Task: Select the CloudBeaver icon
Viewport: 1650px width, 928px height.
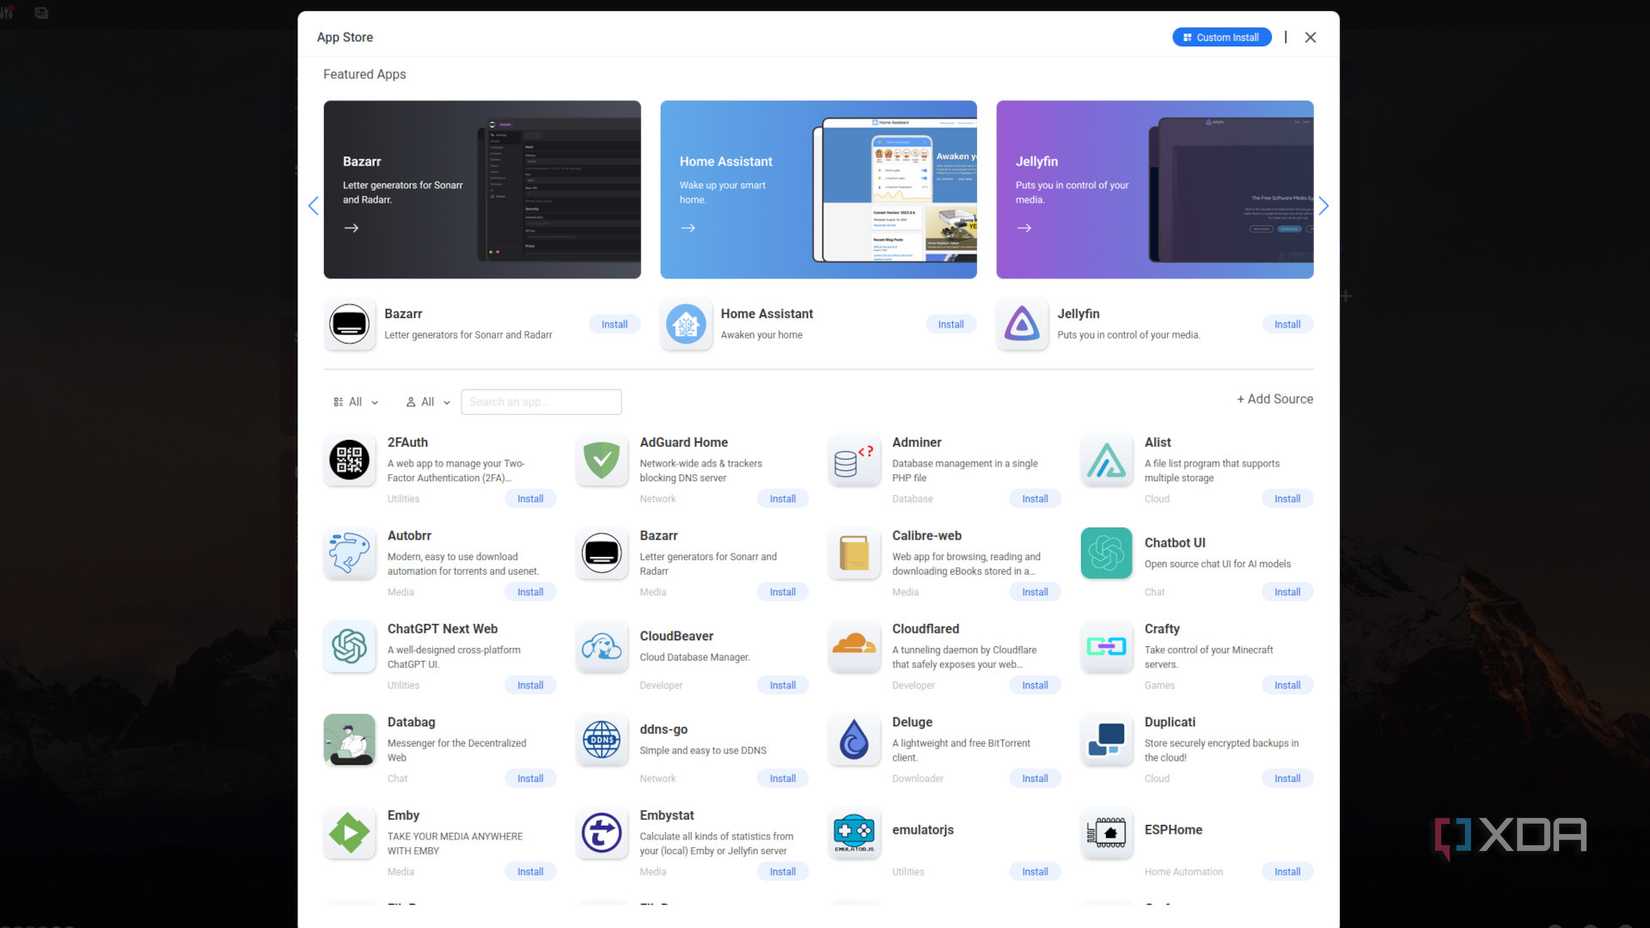Action: (x=602, y=646)
